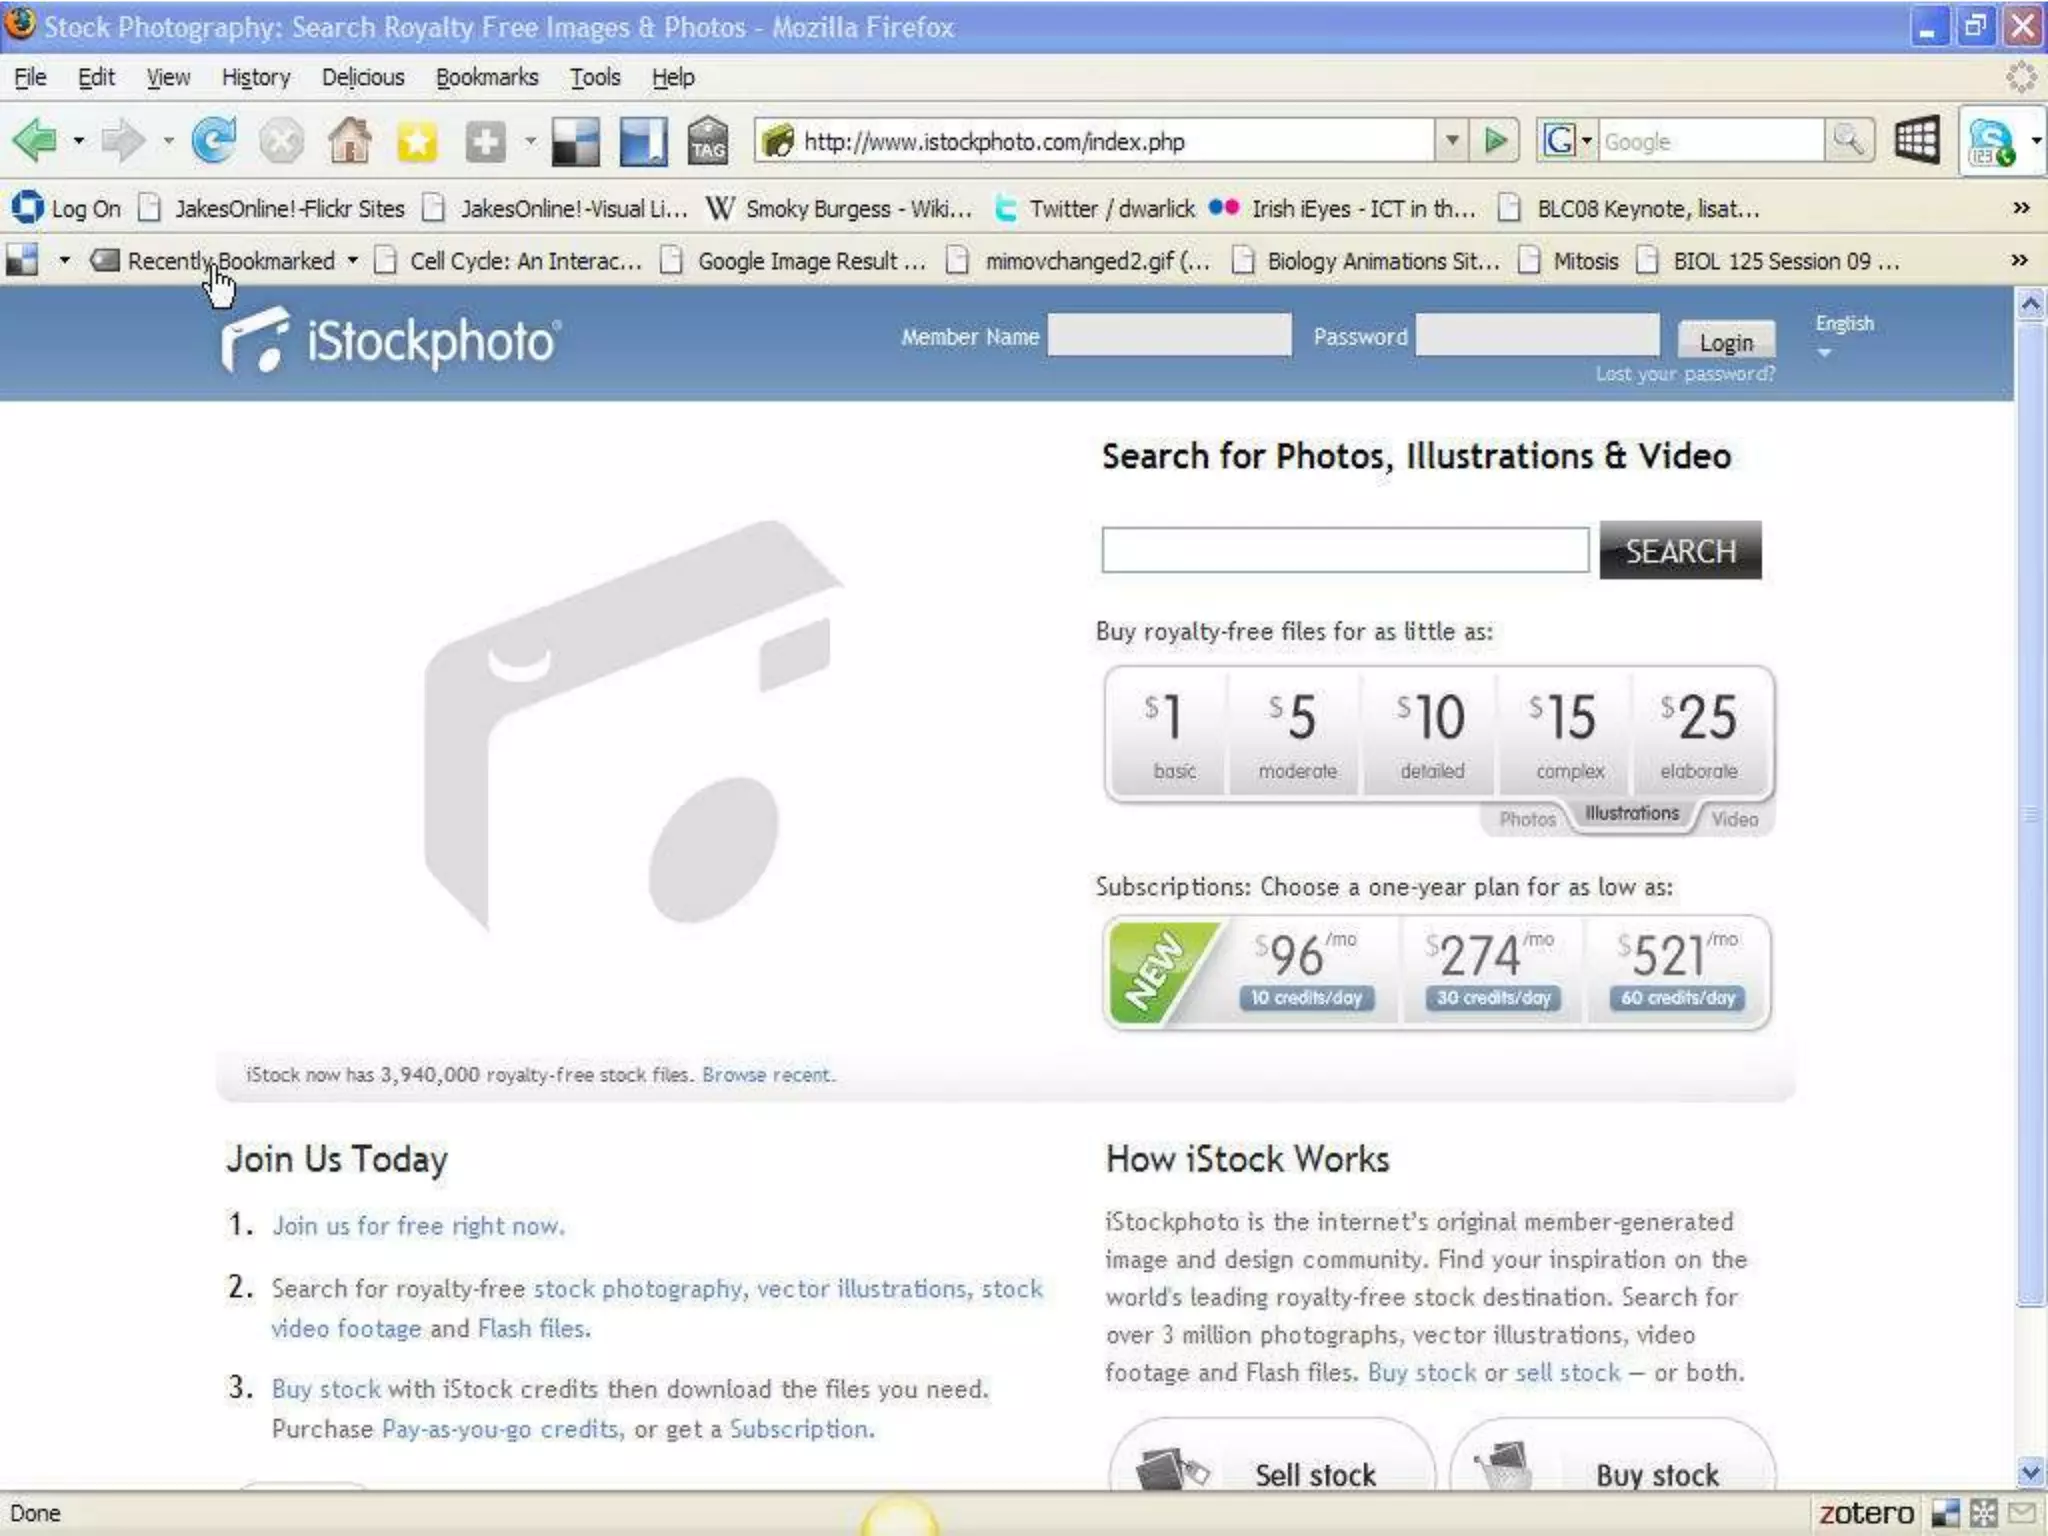Image resolution: width=2048 pixels, height=1536 pixels.
Task: Open the Bookmarks menu
Action: coord(486,77)
